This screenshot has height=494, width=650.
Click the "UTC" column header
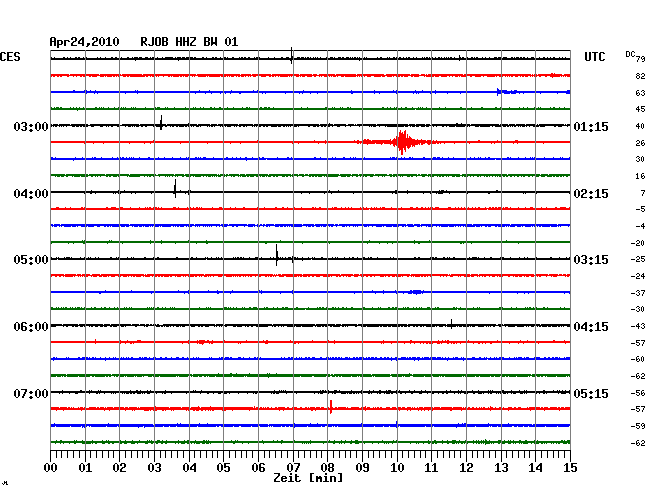(x=594, y=57)
